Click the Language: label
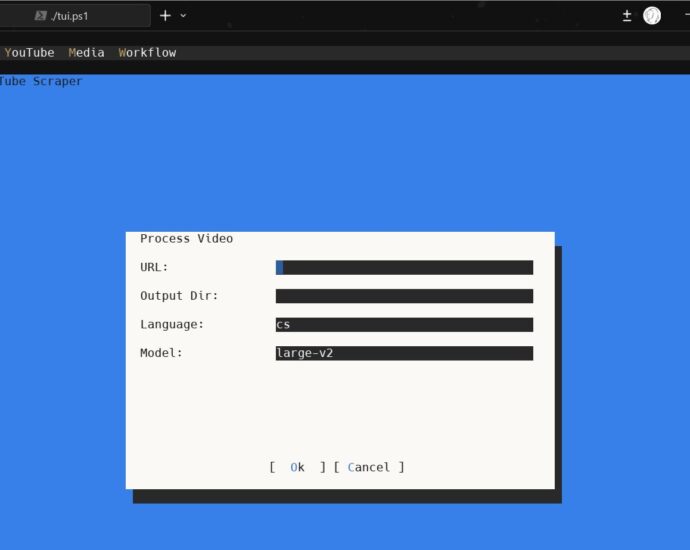Image resolution: width=690 pixels, height=550 pixels. pos(172,325)
